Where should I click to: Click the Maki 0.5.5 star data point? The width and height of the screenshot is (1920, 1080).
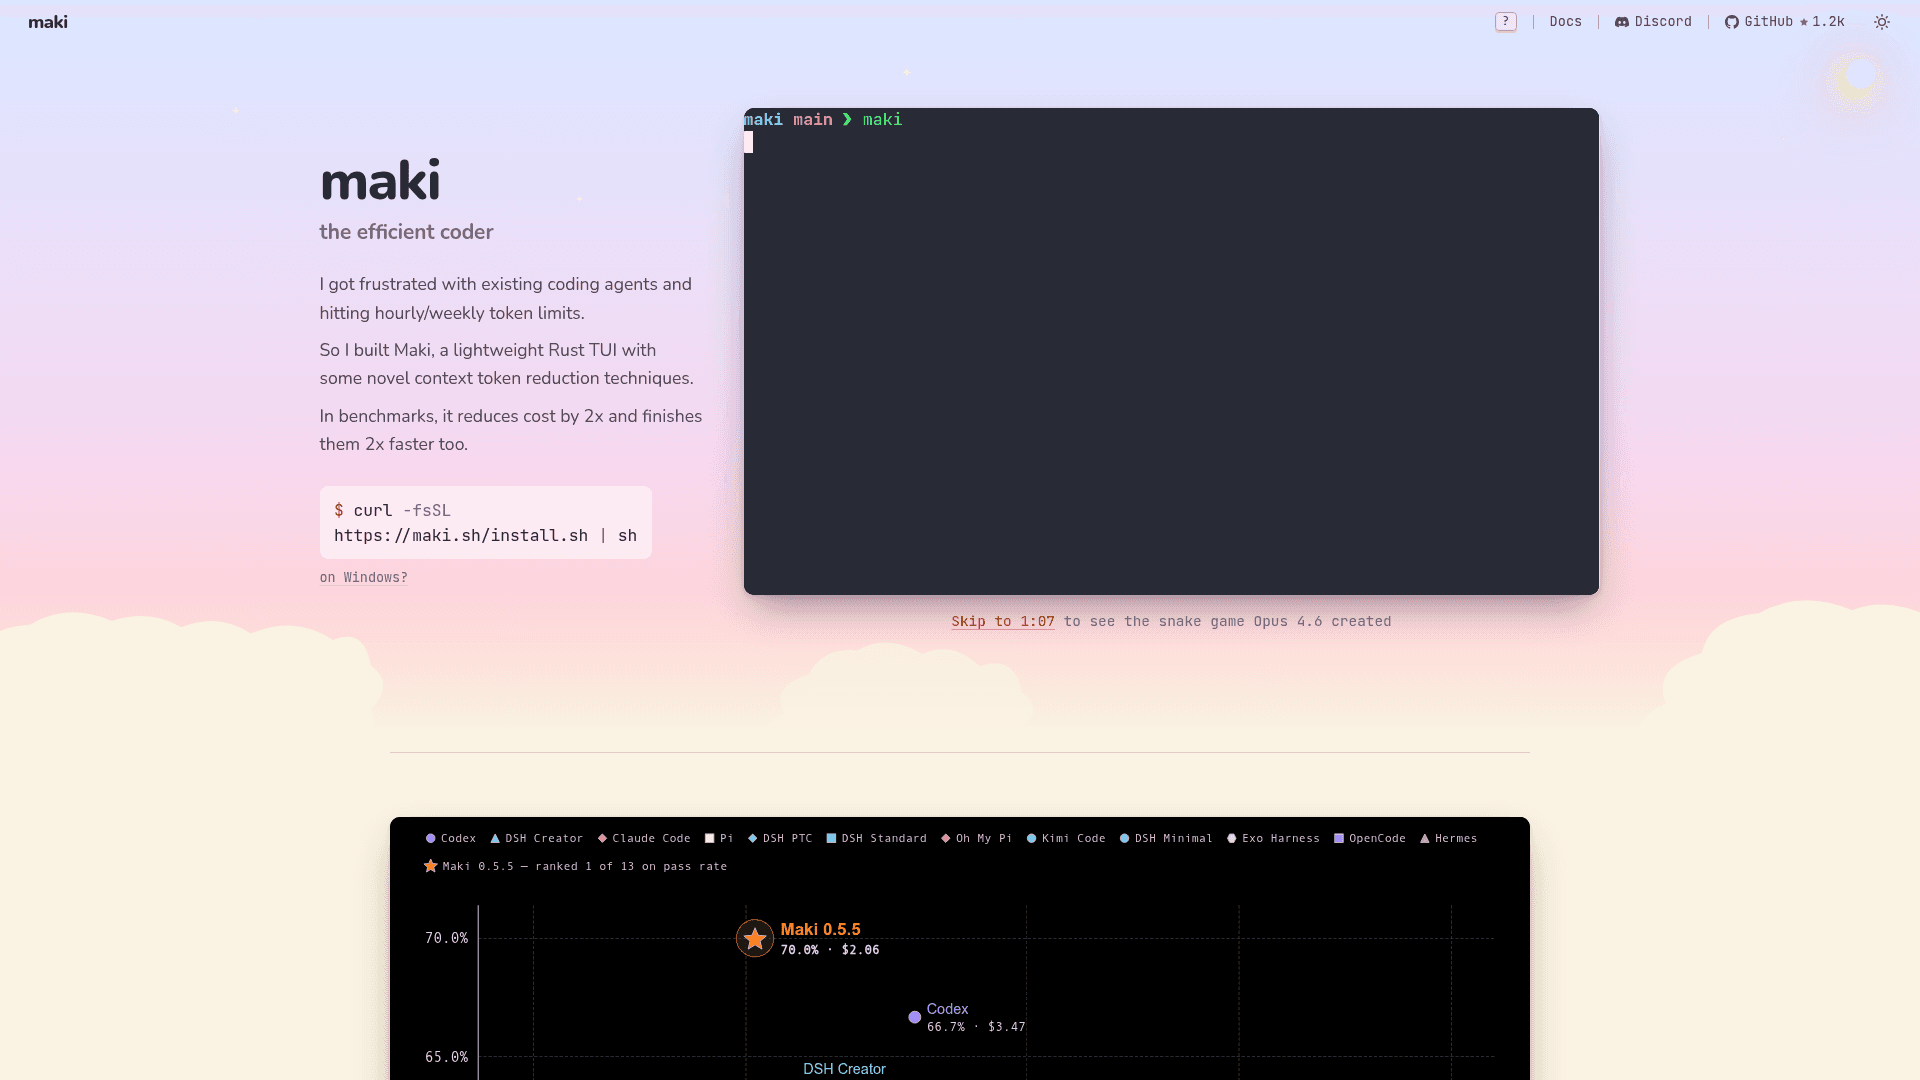point(755,939)
